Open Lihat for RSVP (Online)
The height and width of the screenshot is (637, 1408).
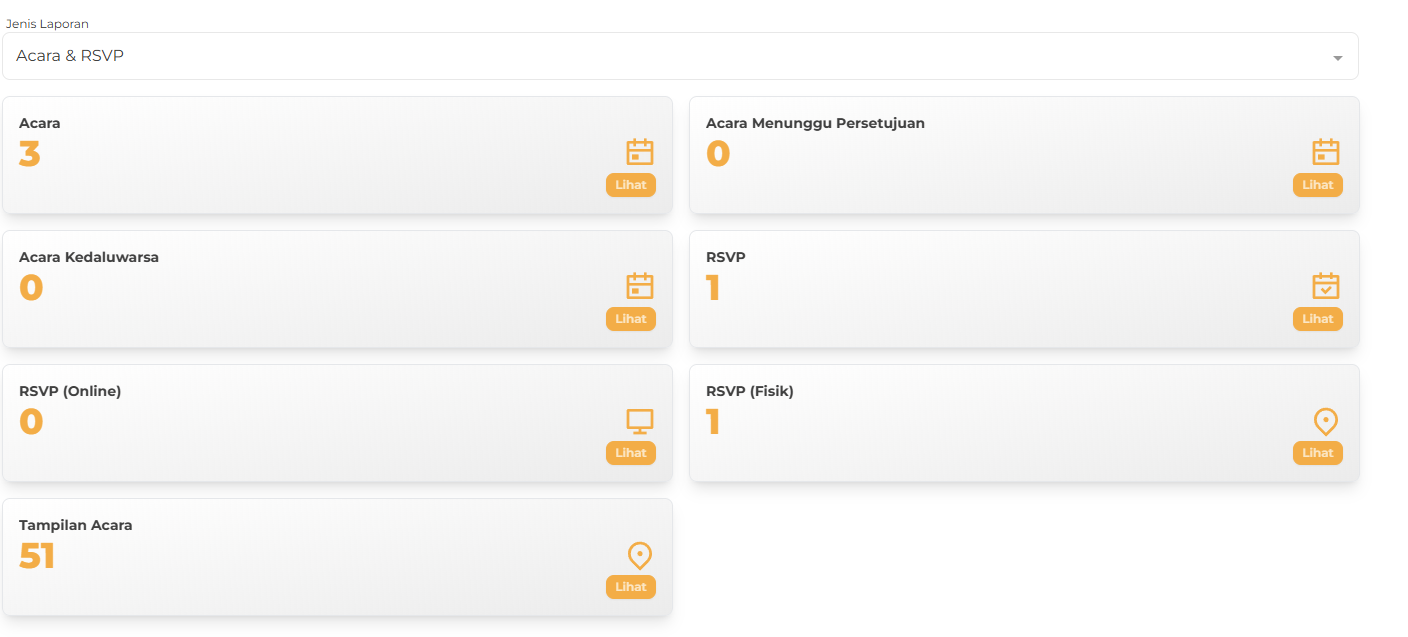pos(631,453)
